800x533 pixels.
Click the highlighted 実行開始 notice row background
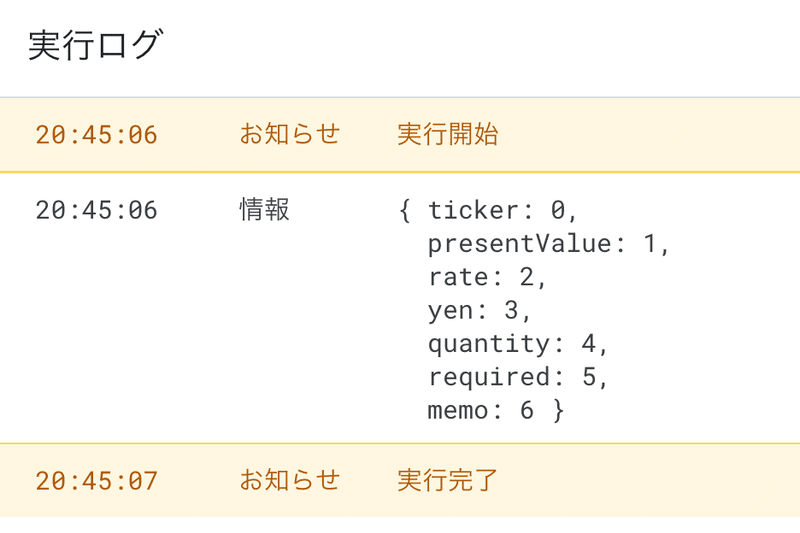pos(400,135)
